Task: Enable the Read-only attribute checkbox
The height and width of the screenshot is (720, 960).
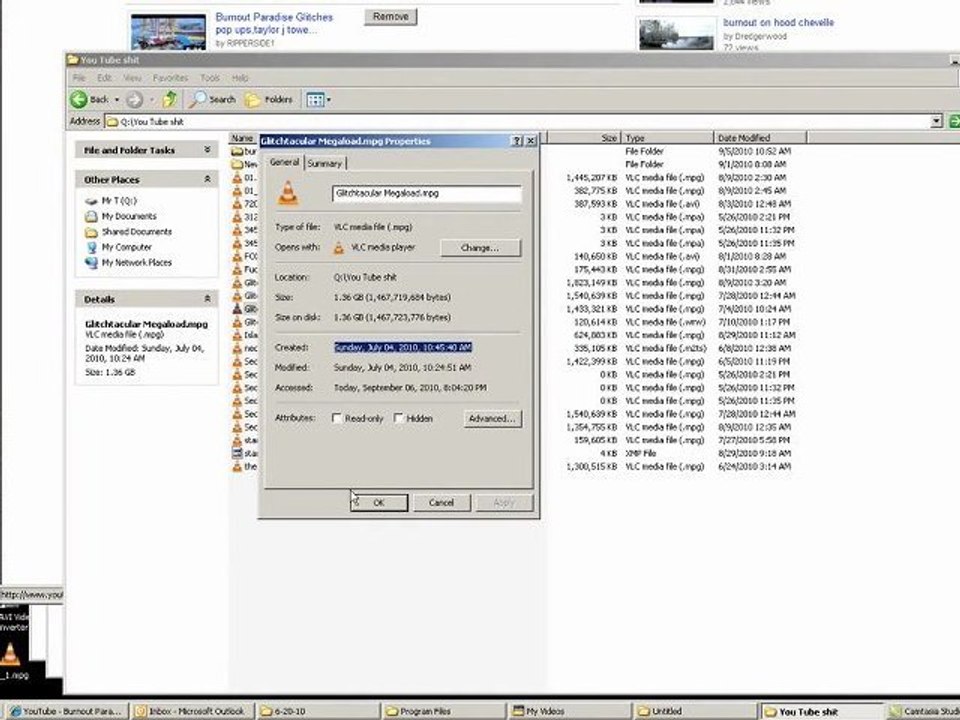Action: tap(337, 418)
